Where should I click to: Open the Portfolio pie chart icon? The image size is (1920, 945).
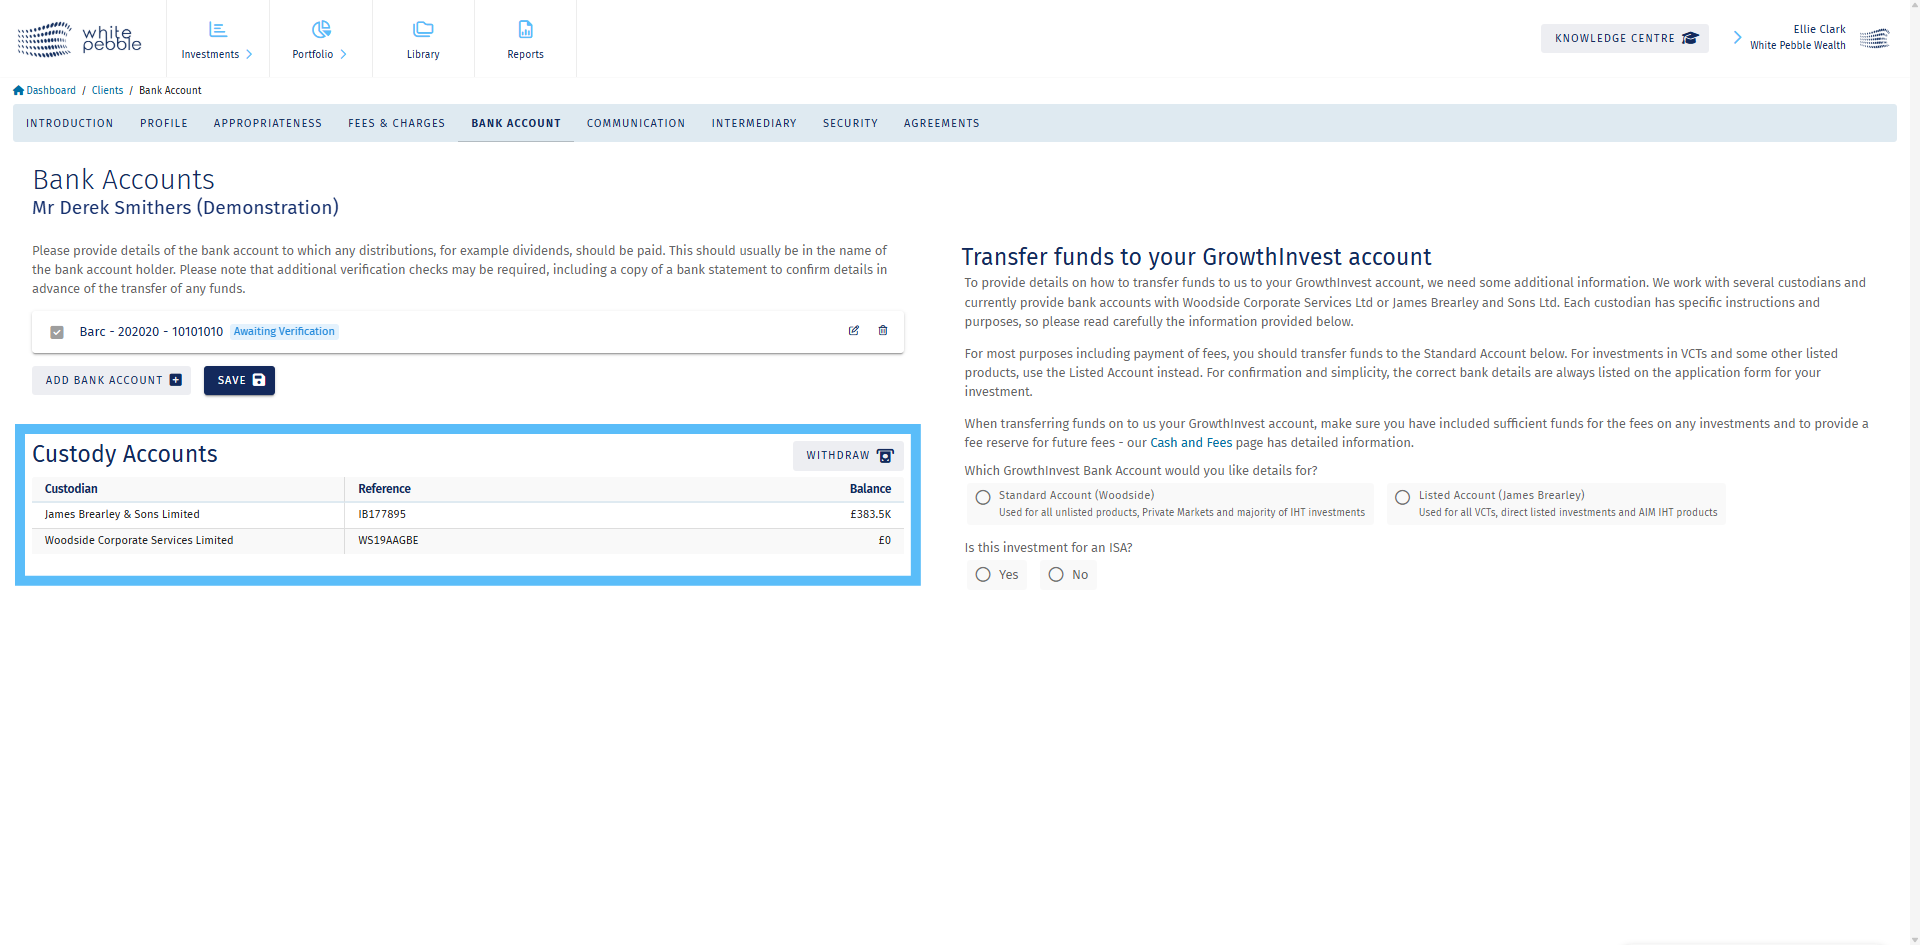pyautogui.click(x=321, y=29)
